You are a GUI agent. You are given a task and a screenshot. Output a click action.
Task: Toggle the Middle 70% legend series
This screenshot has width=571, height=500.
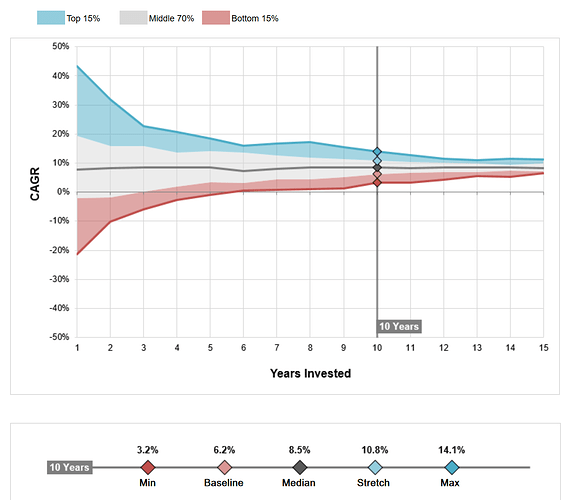(157, 18)
